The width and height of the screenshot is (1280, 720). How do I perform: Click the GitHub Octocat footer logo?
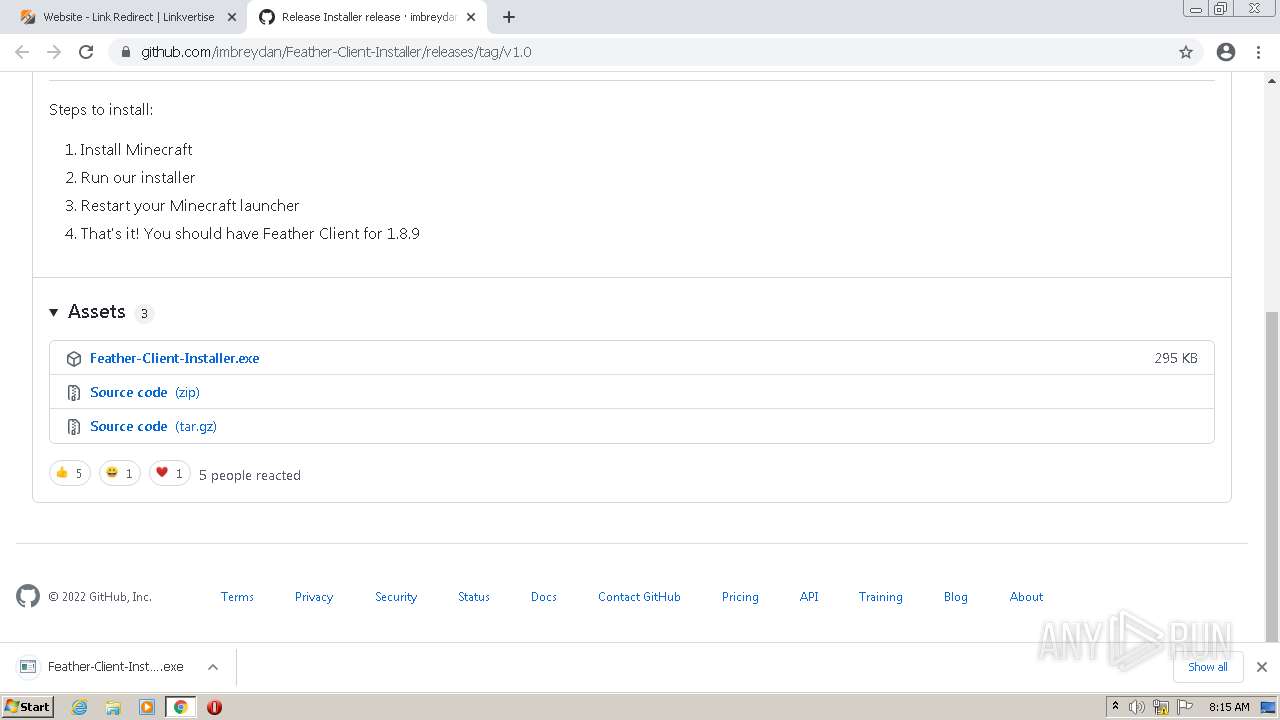[28, 596]
